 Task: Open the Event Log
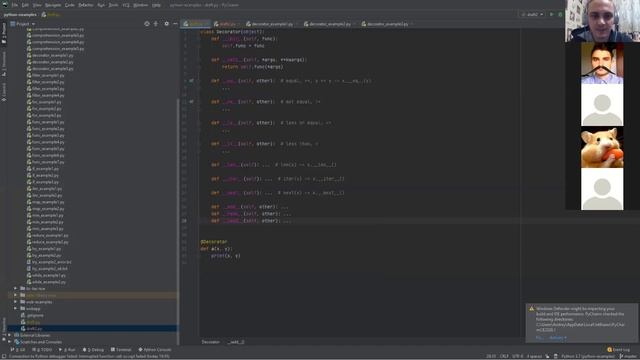(619, 350)
